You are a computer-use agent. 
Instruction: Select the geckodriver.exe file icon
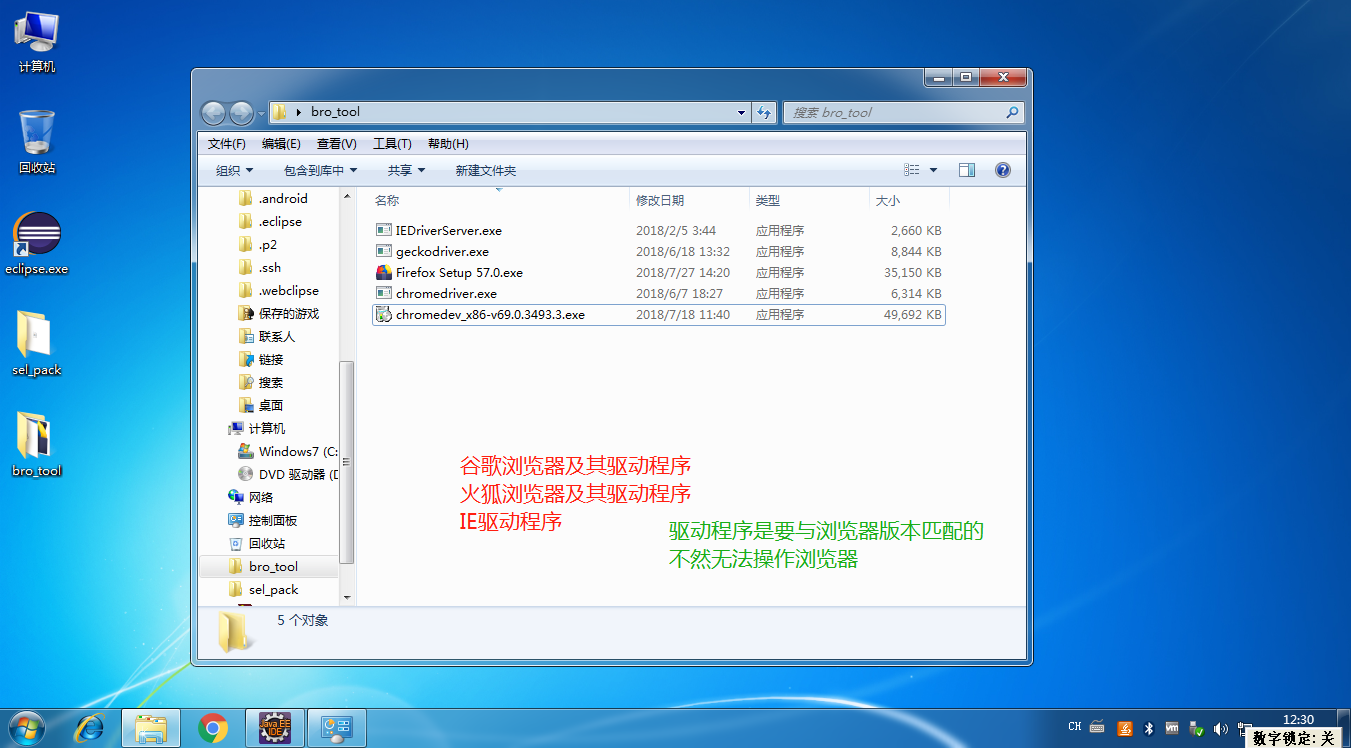pos(384,251)
